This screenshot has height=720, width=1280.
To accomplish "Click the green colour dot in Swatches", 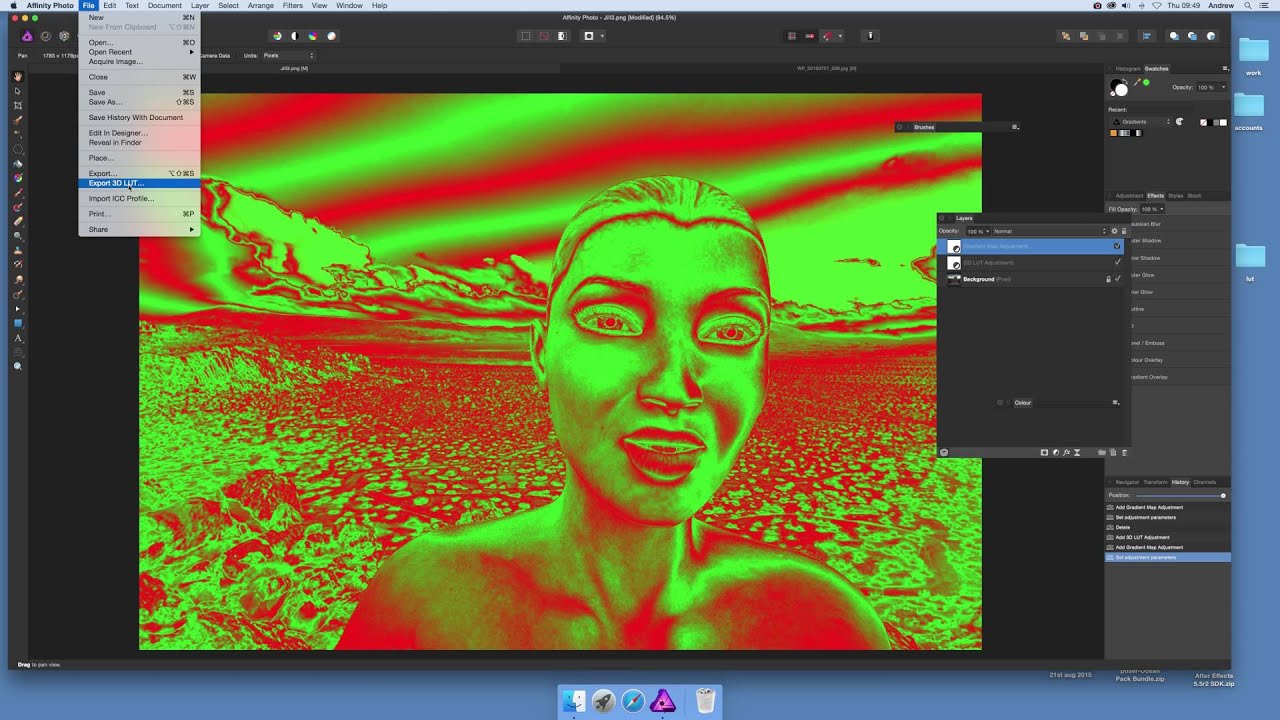I will coord(1146,82).
